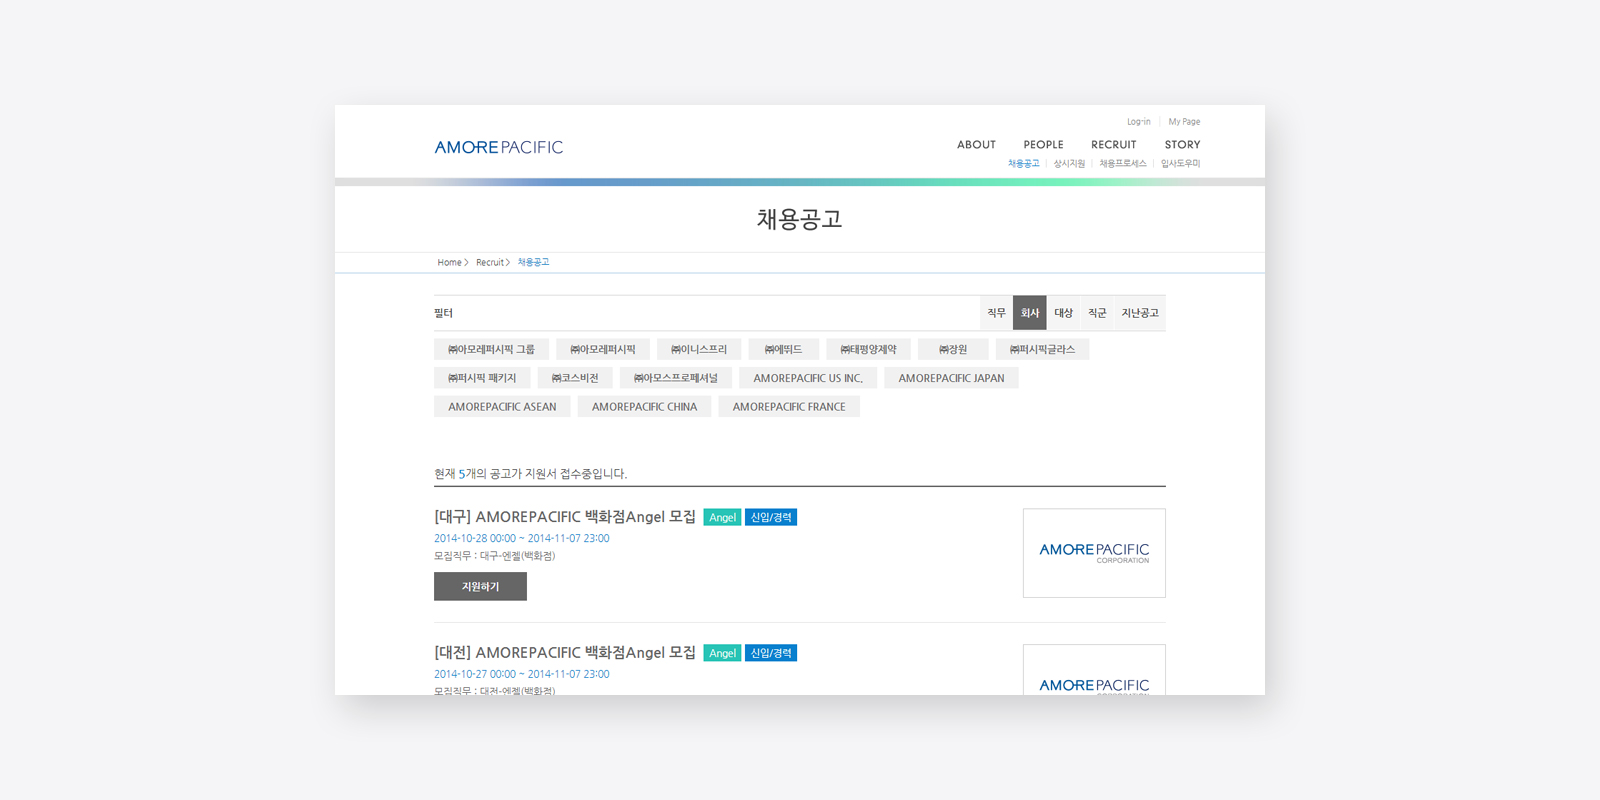1600x800 pixels.
Task: Click 채용공고 breadcrumb link
Action: (533, 263)
